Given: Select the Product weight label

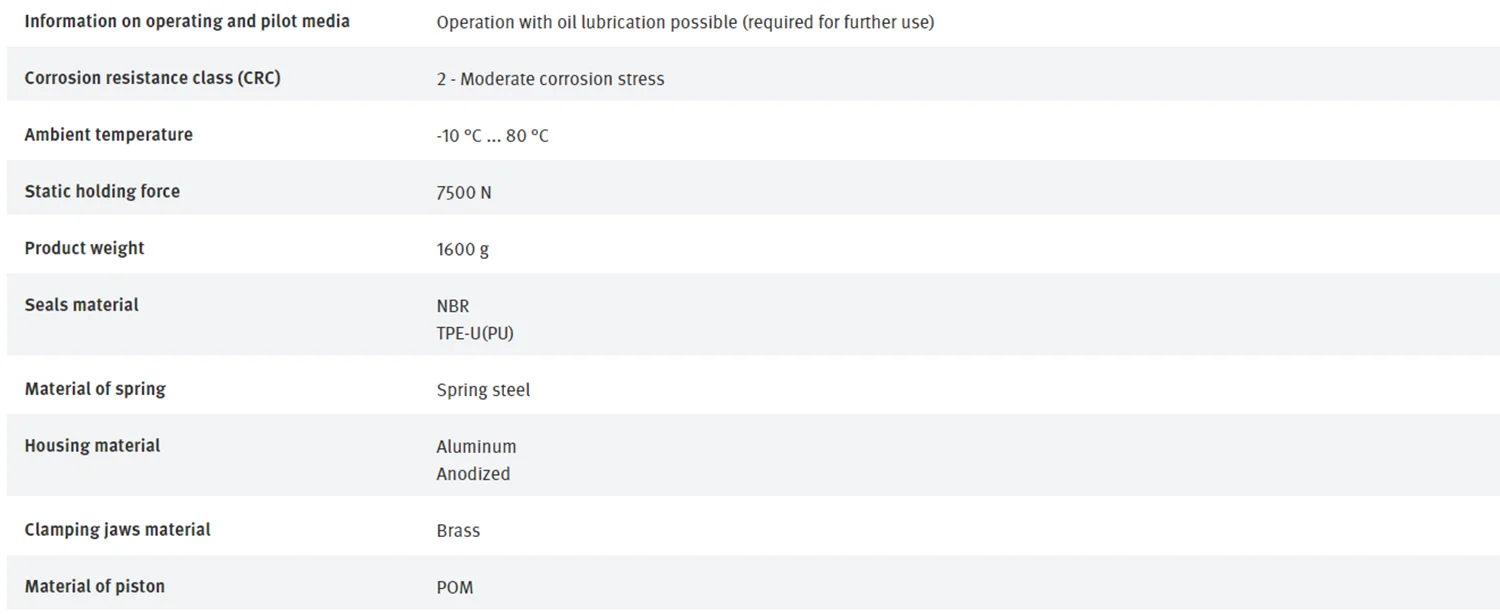Looking at the screenshot, I should coord(84,248).
